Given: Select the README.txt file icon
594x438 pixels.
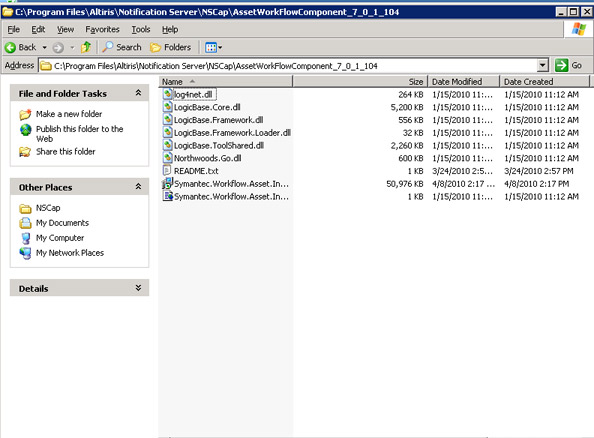Looking at the screenshot, I should click(x=167, y=171).
